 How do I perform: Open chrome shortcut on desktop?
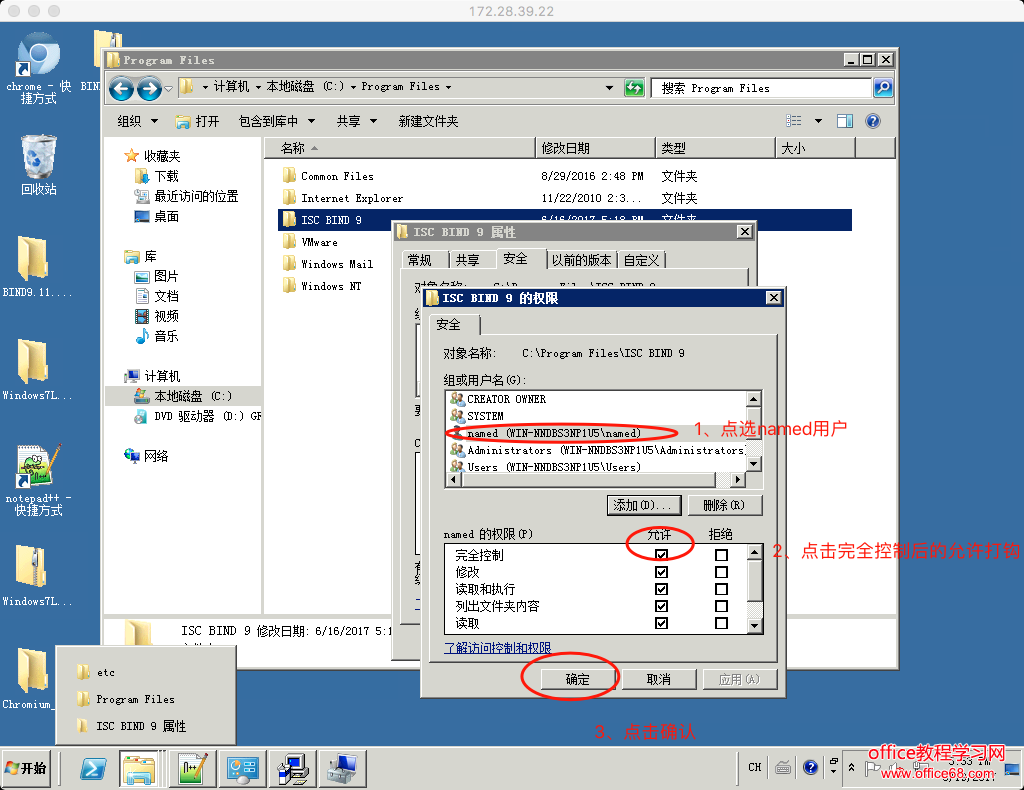tap(39, 69)
